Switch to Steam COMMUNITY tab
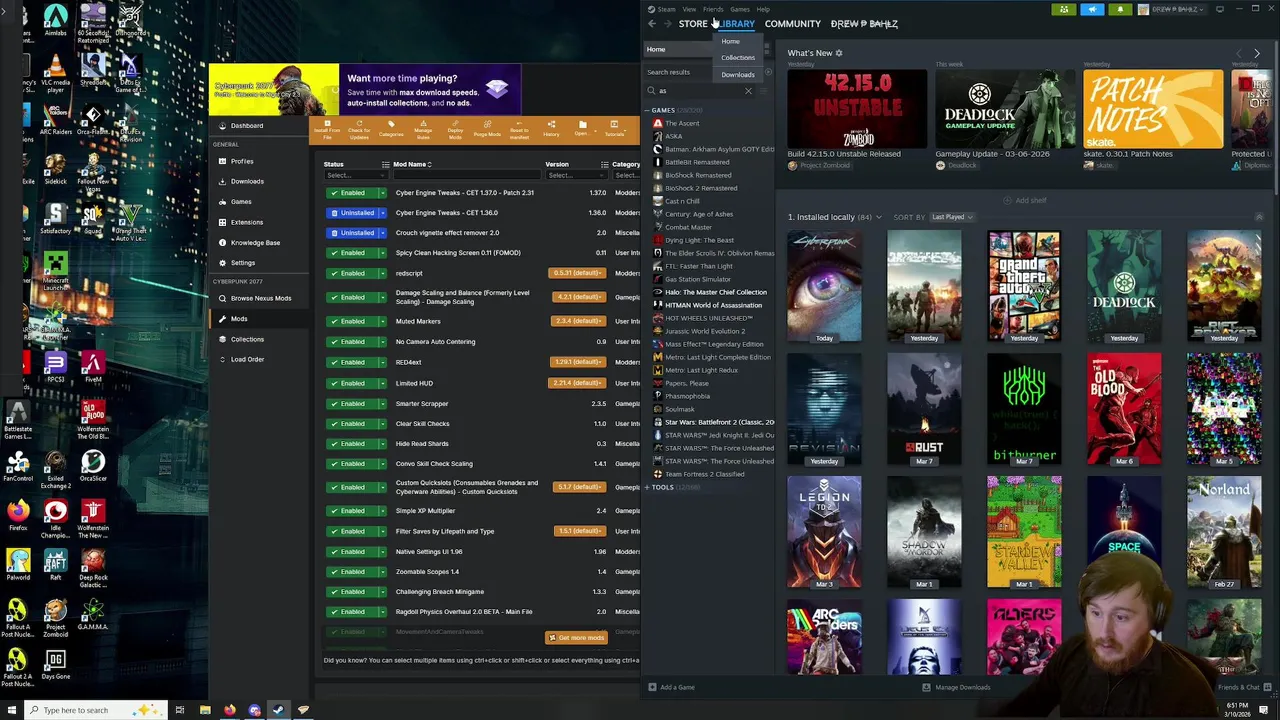 (x=793, y=24)
